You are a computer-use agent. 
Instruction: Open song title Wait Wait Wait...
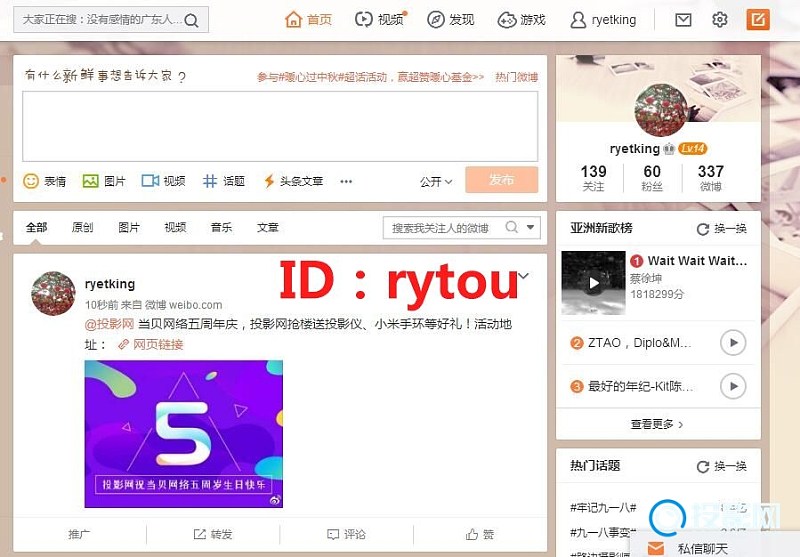tap(697, 261)
